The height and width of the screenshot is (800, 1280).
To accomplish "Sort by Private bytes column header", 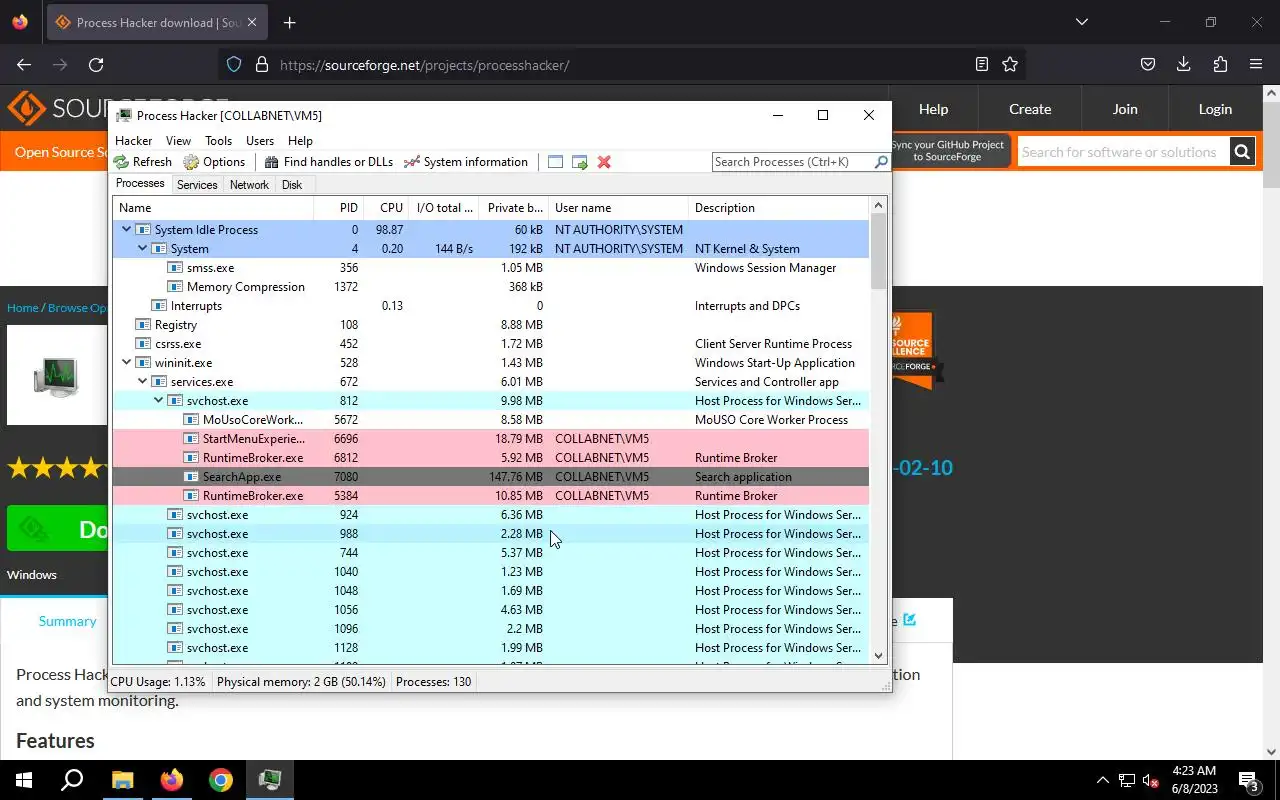I will pos(515,208).
